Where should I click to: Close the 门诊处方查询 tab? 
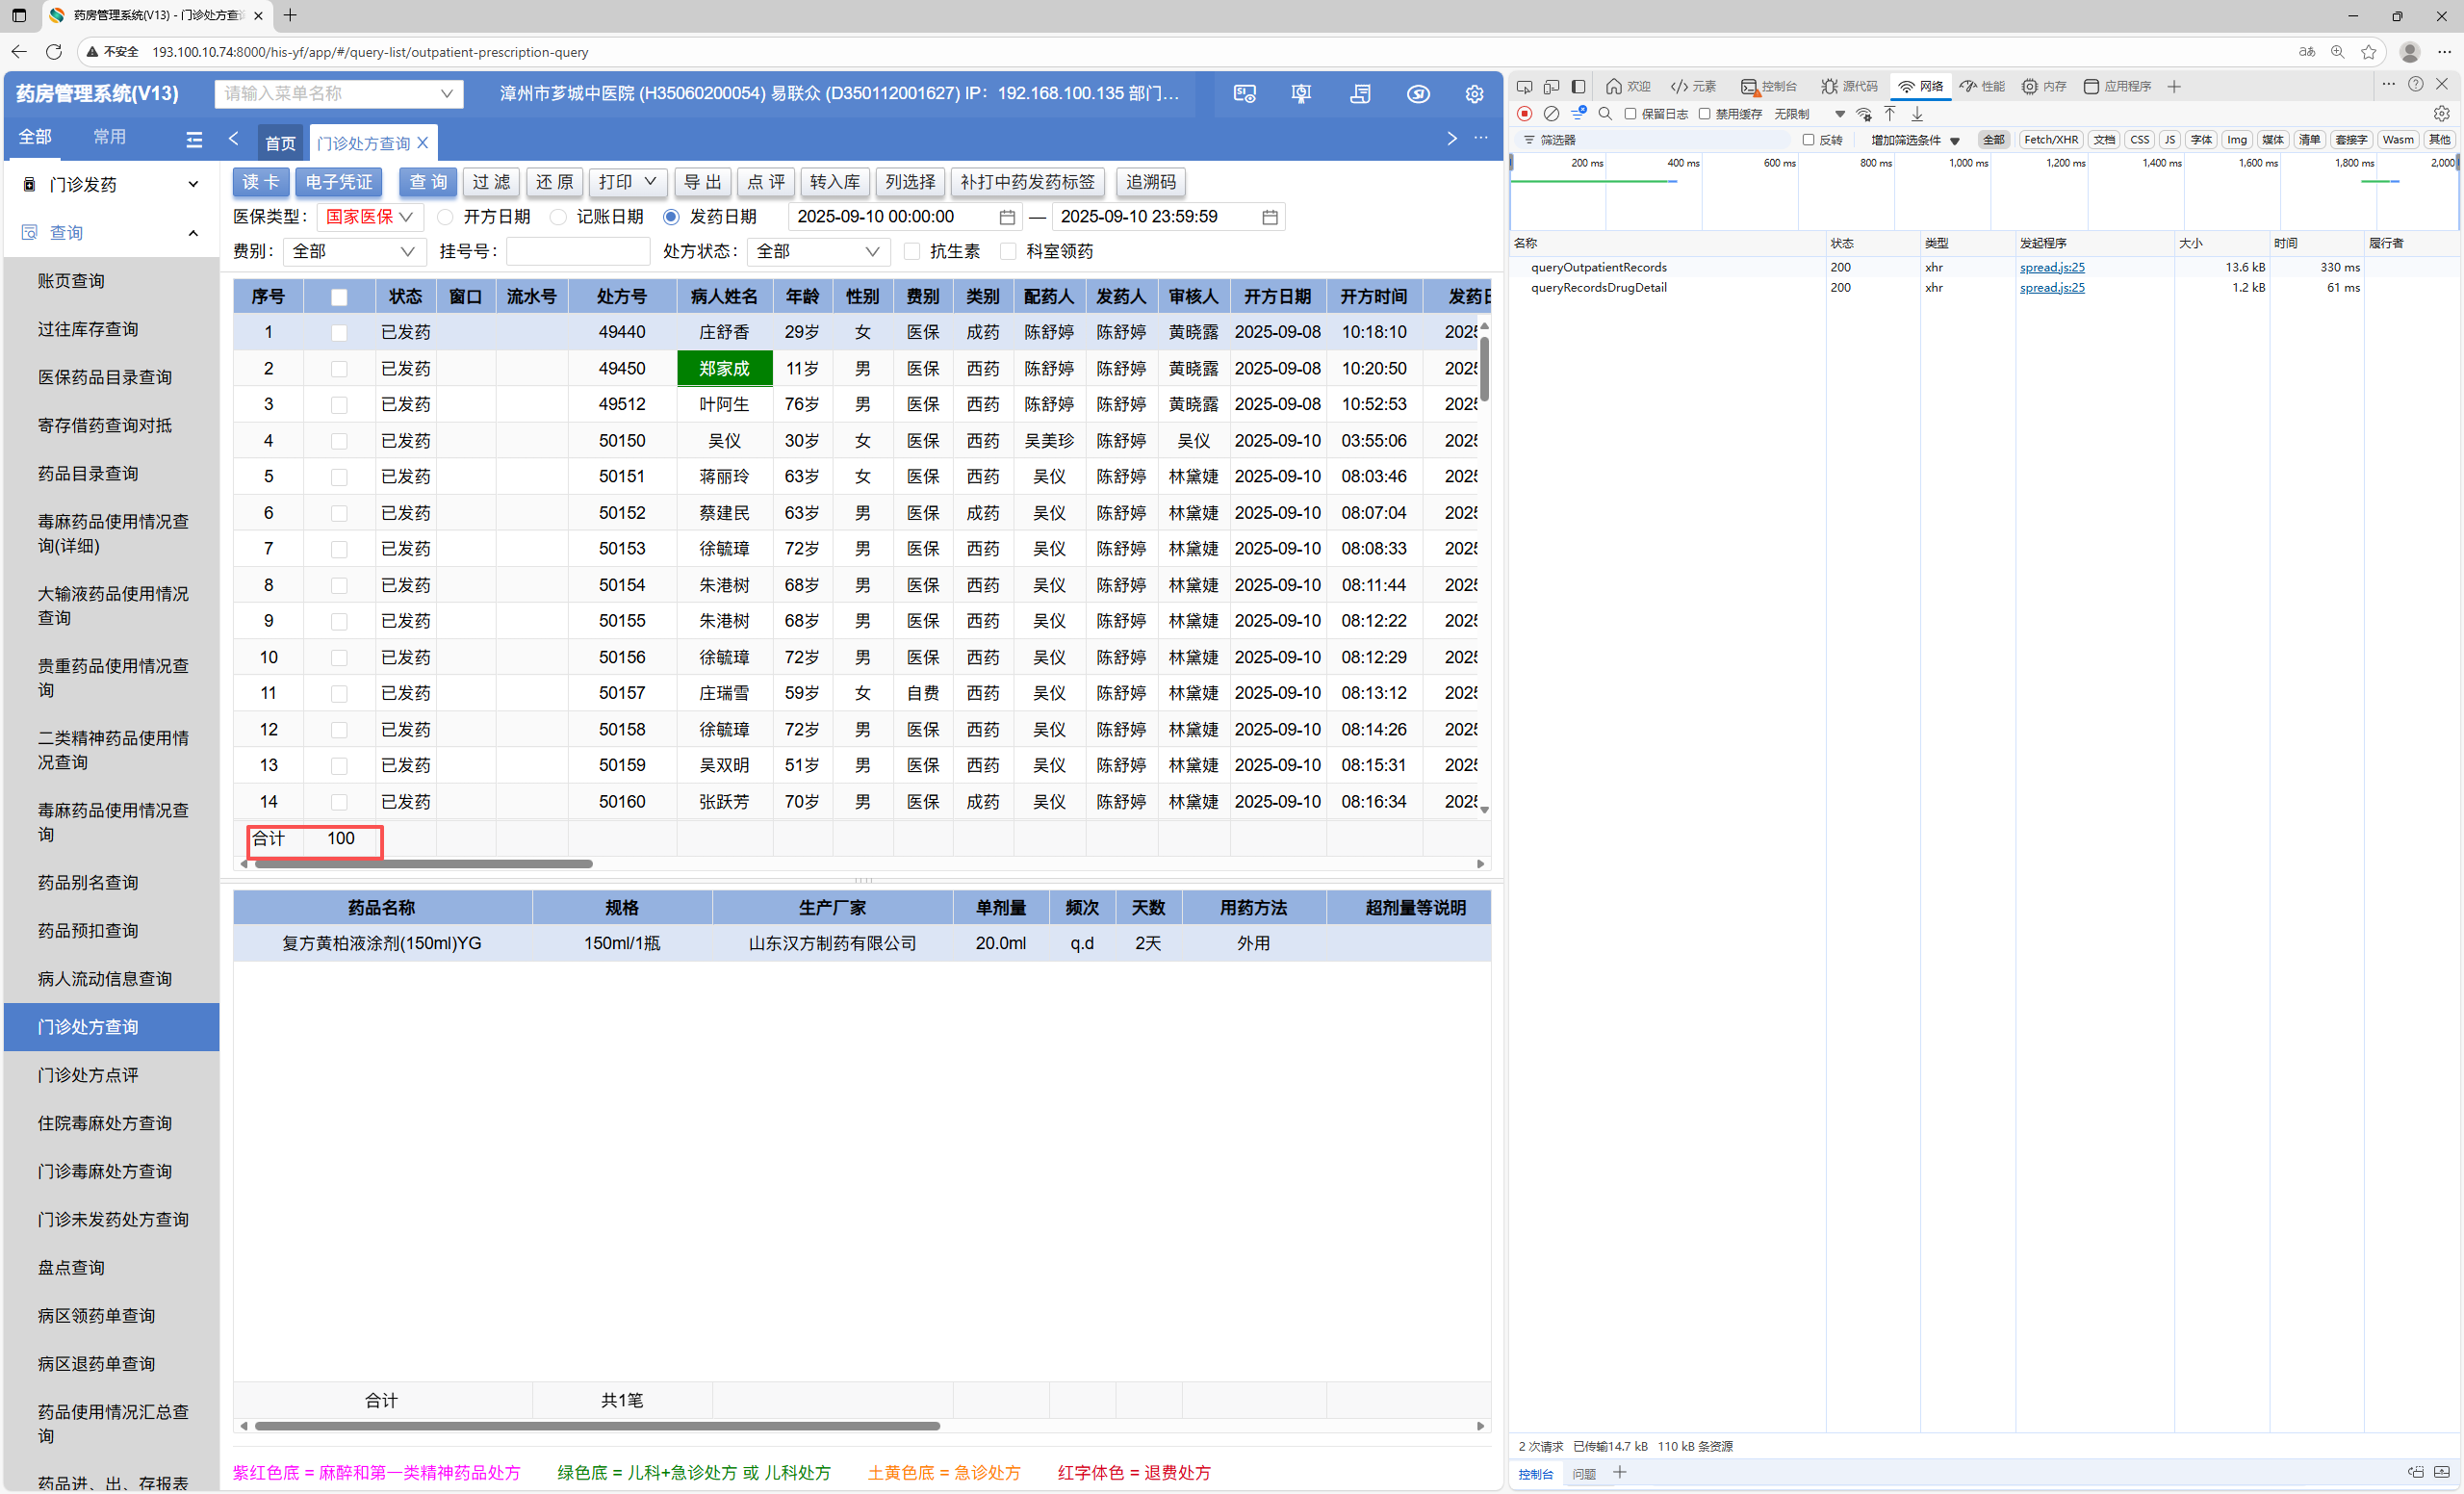tap(423, 143)
